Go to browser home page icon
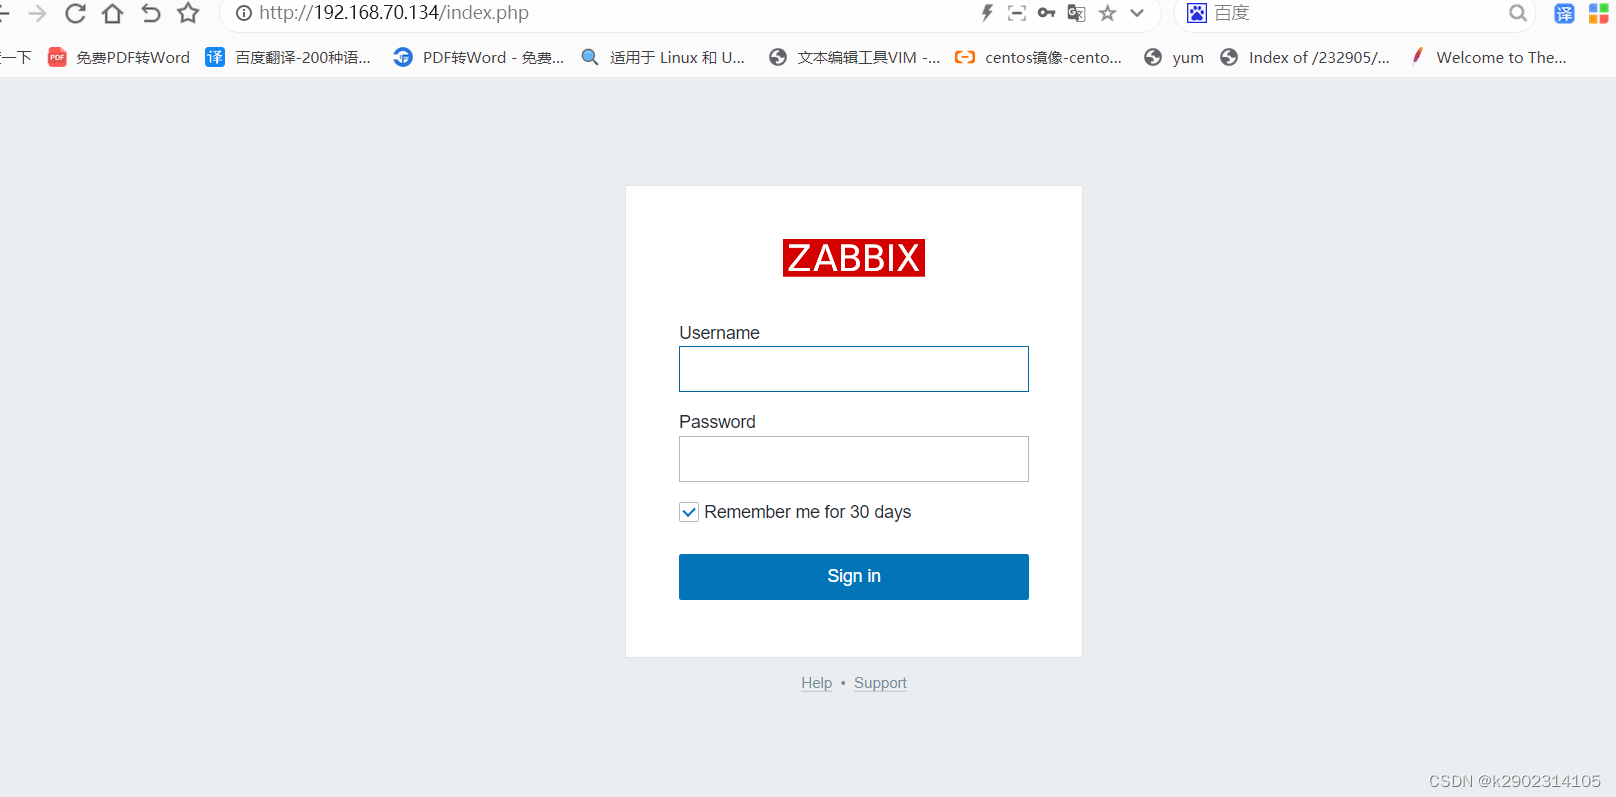The image size is (1616, 797). 113,13
